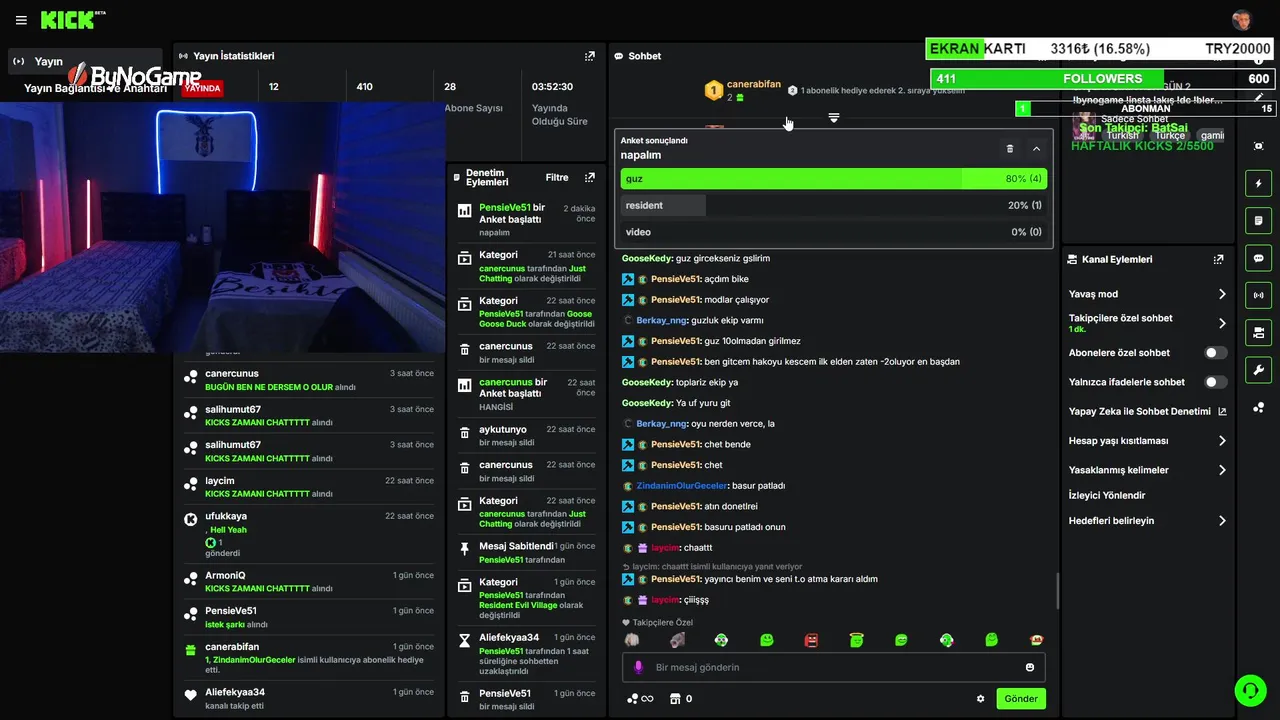
Task: Pop out the Denetim Eylemleri panel
Action: click(590, 177)
